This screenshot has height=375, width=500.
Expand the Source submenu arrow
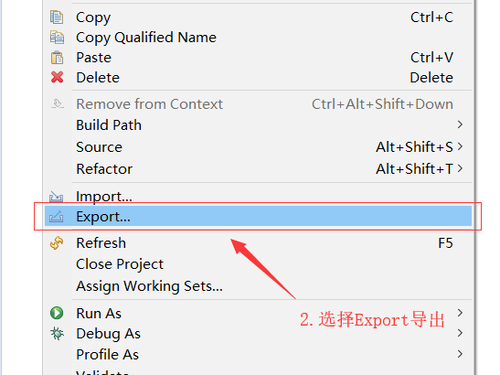click(x=460, y=146)
